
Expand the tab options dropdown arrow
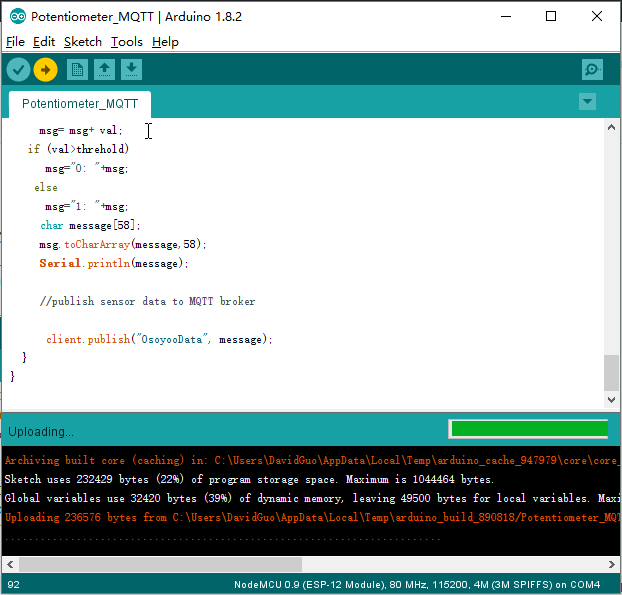click(587, 102)
